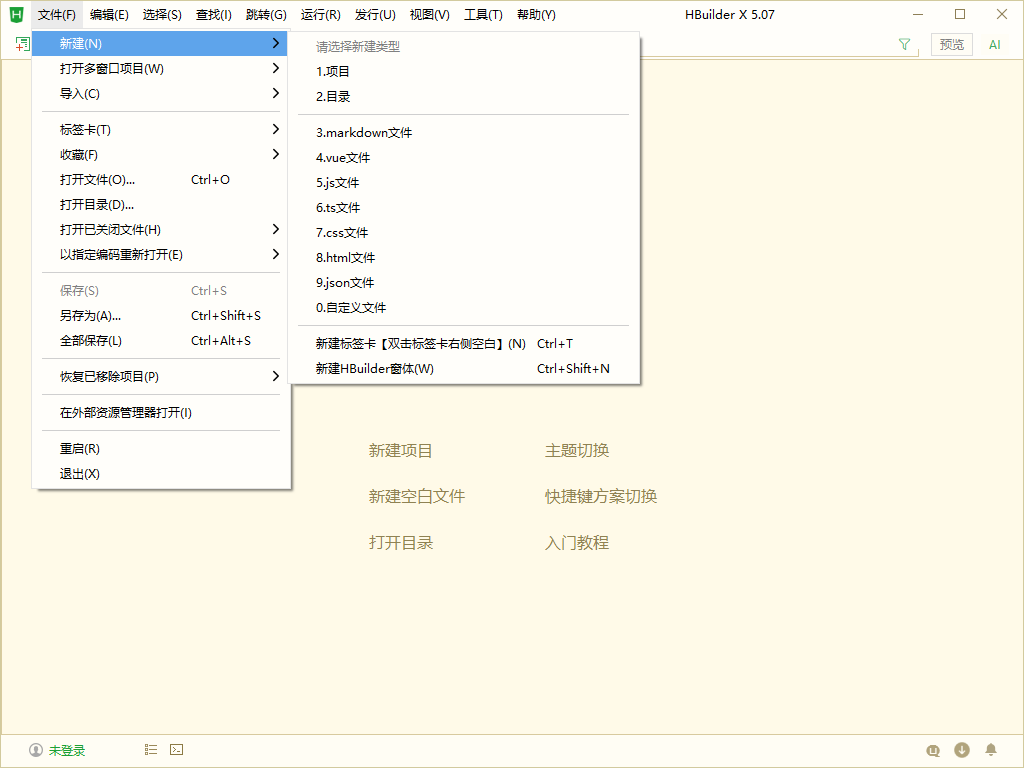Image resolution: width=1024 pixels, height=768 pixels.
Task: Click the HBuilder X logo icon
Action: [x=16, y=14]
